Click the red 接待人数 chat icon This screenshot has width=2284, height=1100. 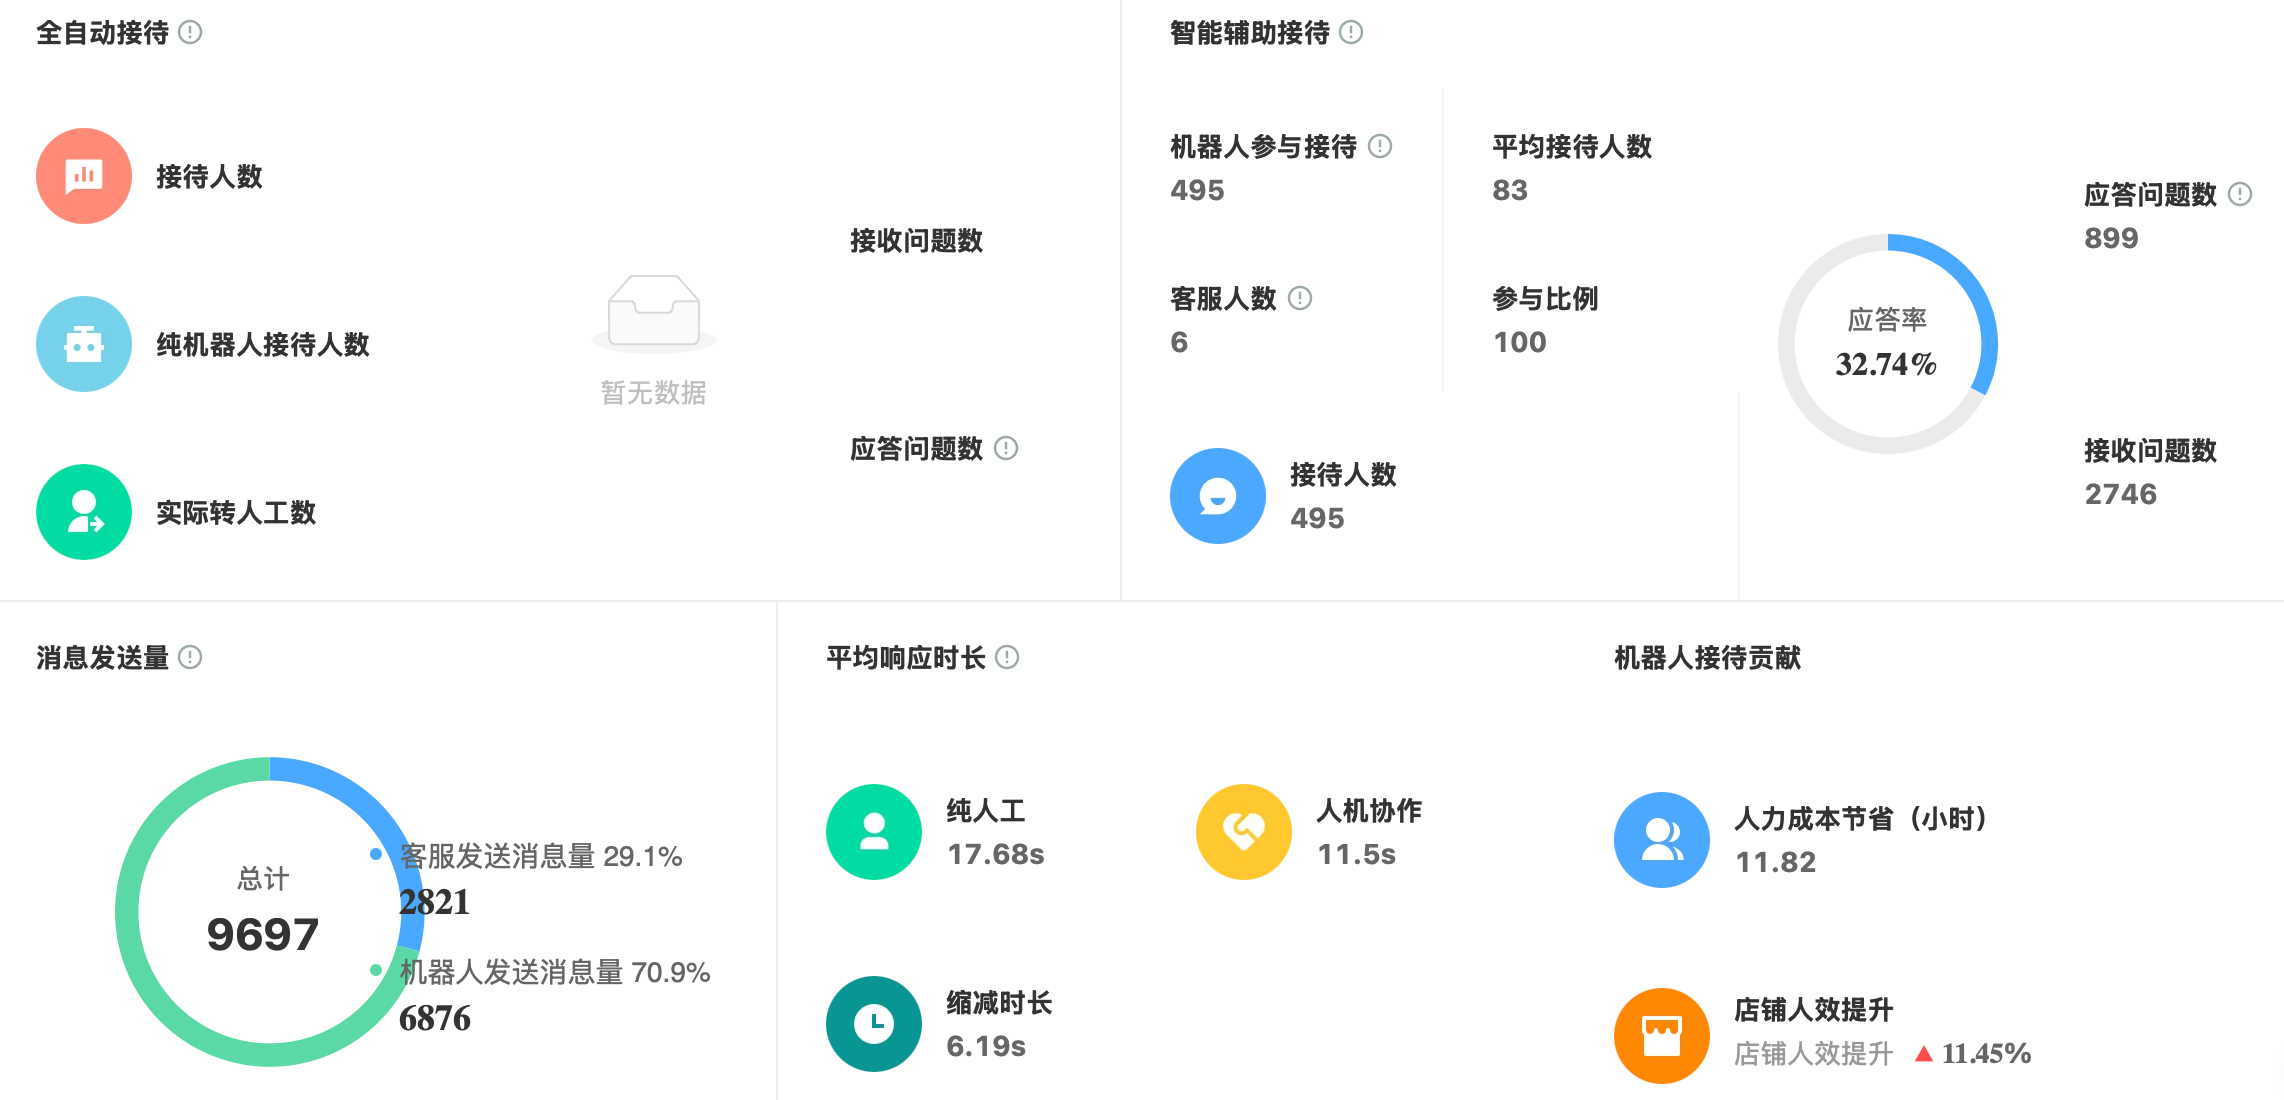[84, 175]
